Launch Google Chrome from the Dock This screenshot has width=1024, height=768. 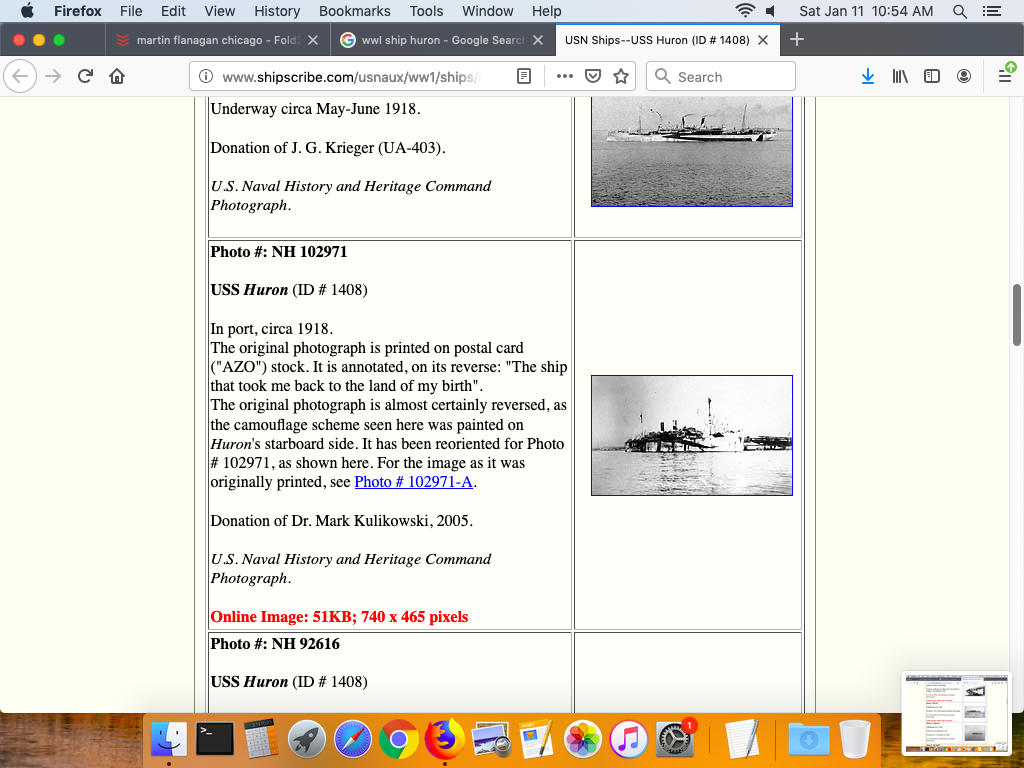click(x=398, y=740)
